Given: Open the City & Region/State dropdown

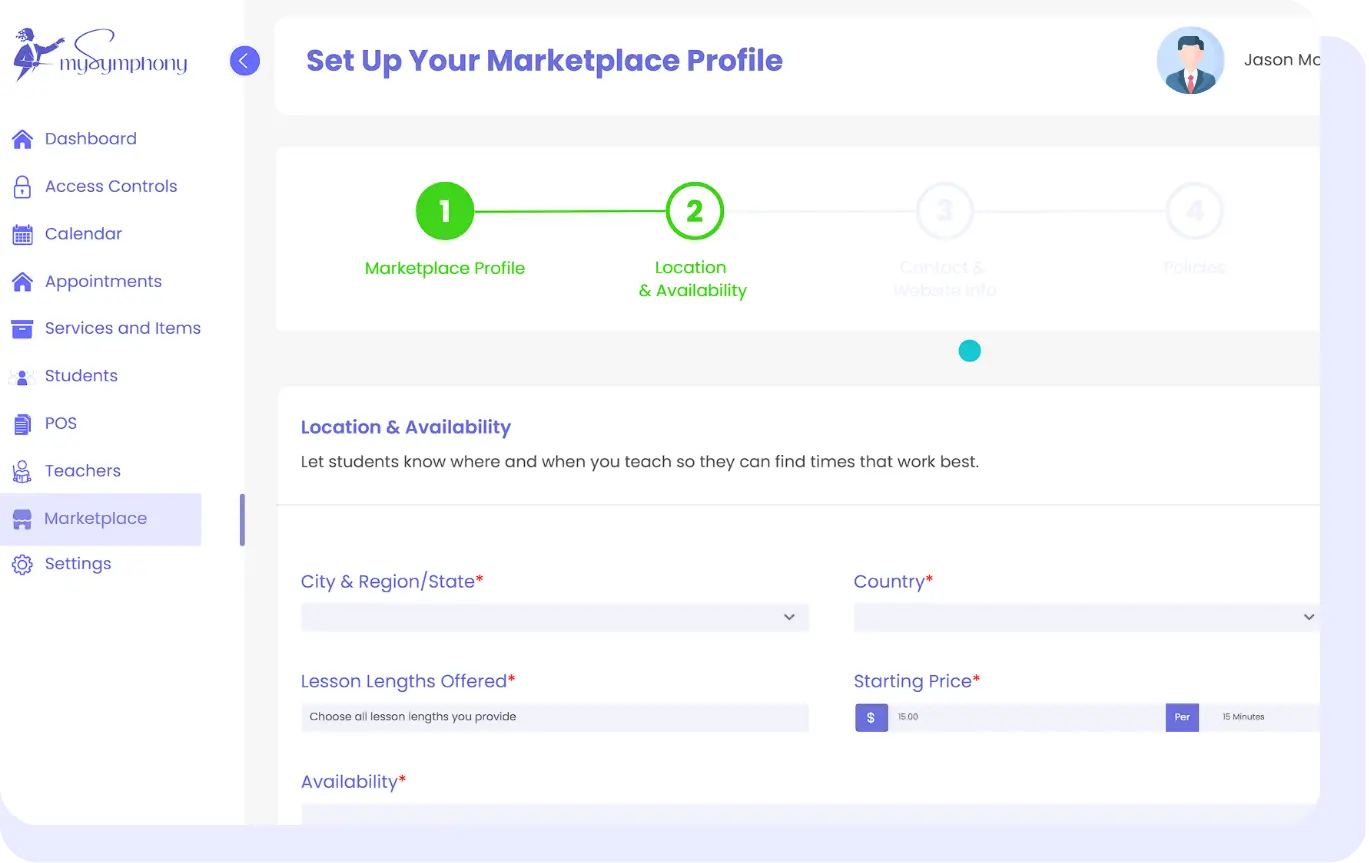Looking at the screenshot, I should tap(554, 617).
